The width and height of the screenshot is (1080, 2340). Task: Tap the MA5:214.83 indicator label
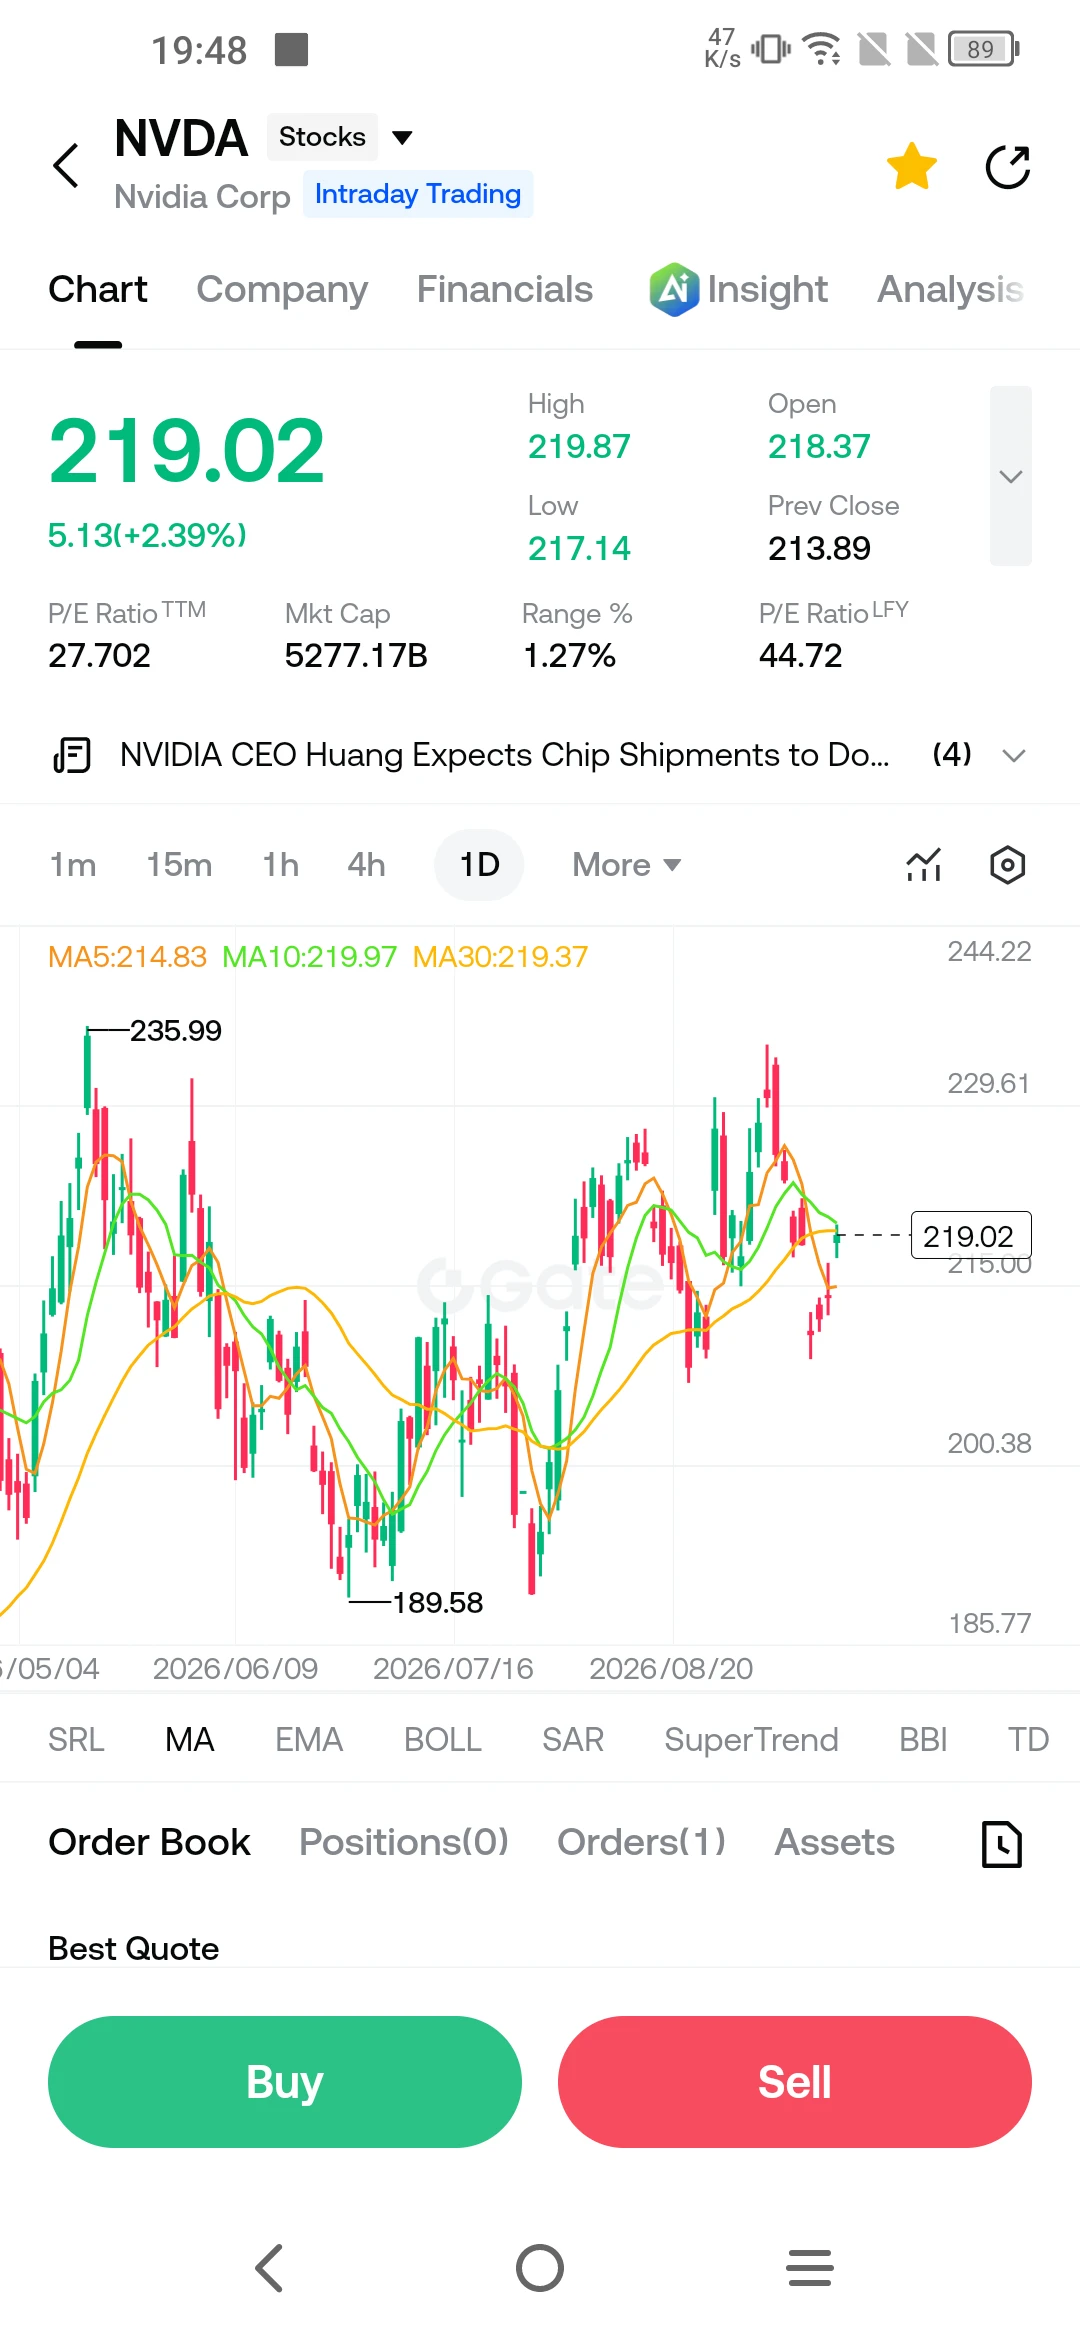point(127,957)
